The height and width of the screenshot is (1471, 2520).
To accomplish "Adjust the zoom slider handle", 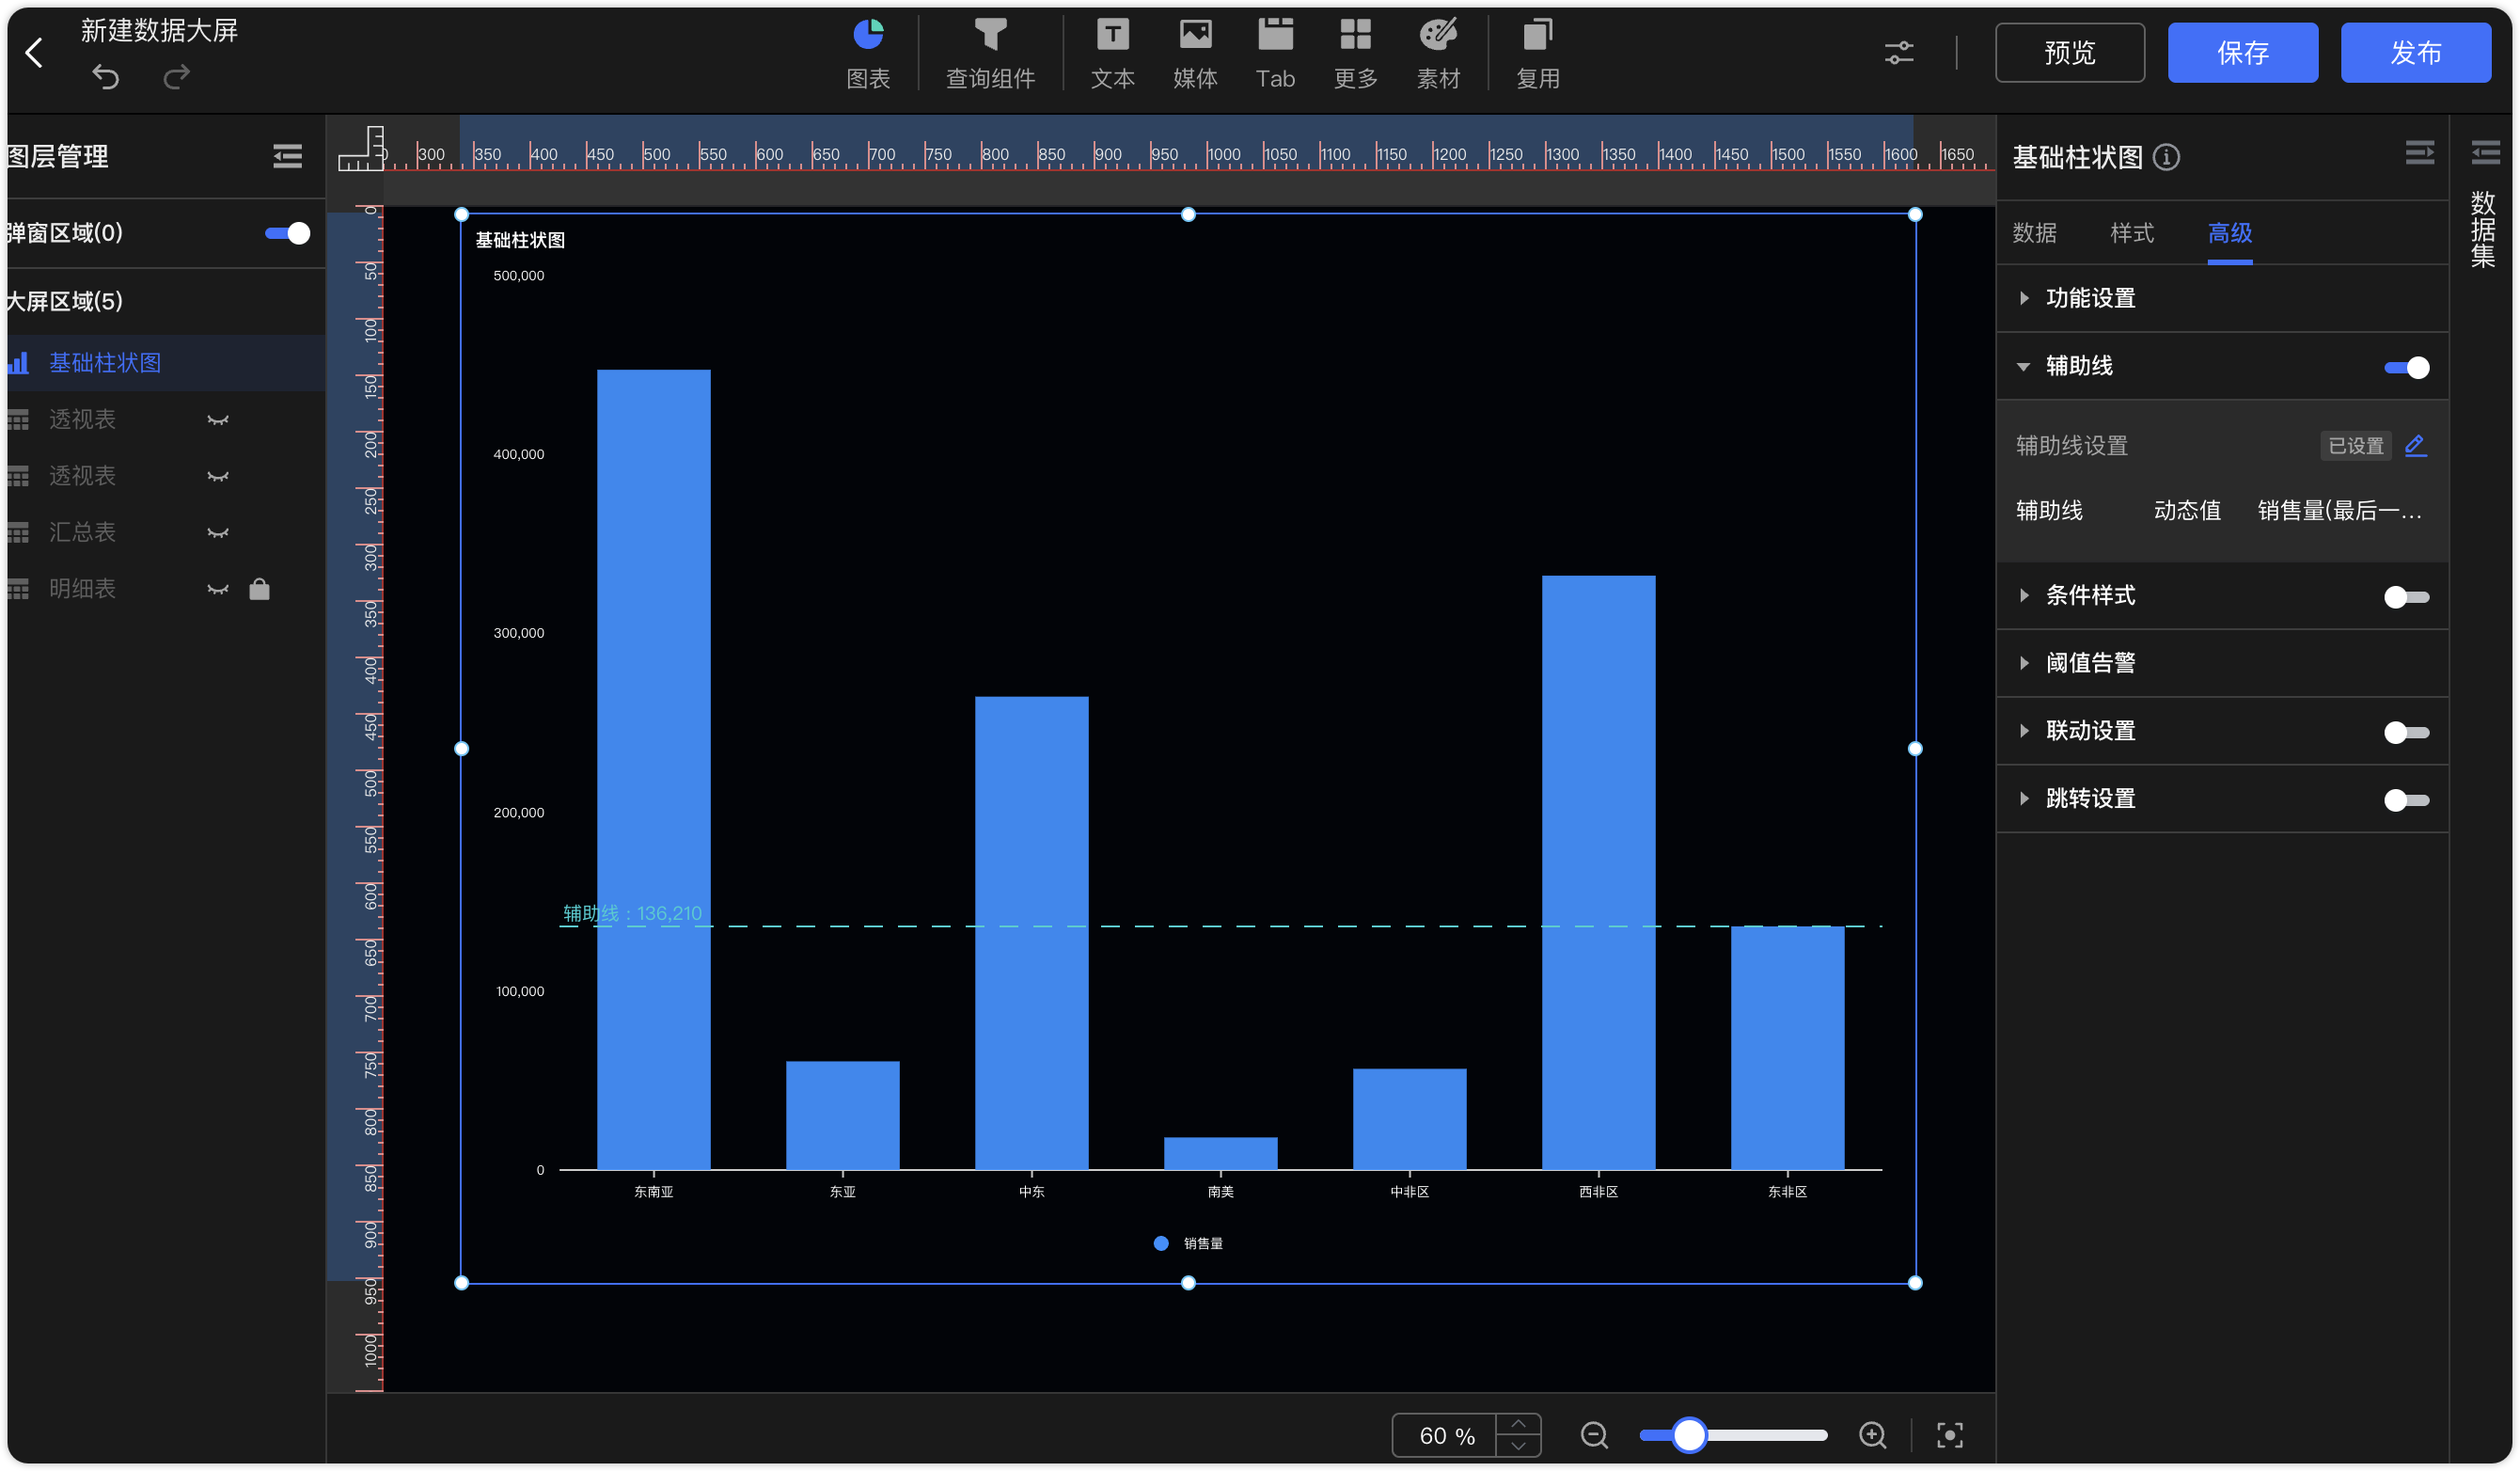I will pos(1689,1435).
